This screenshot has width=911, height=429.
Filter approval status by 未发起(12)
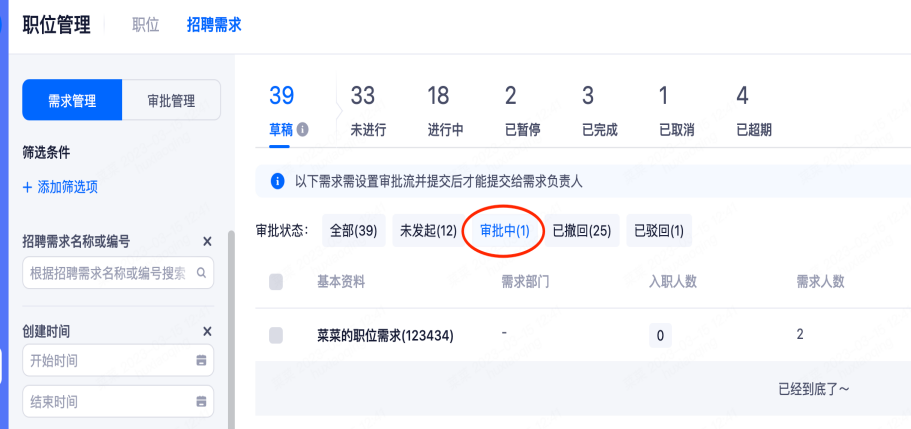pos(428,231)
